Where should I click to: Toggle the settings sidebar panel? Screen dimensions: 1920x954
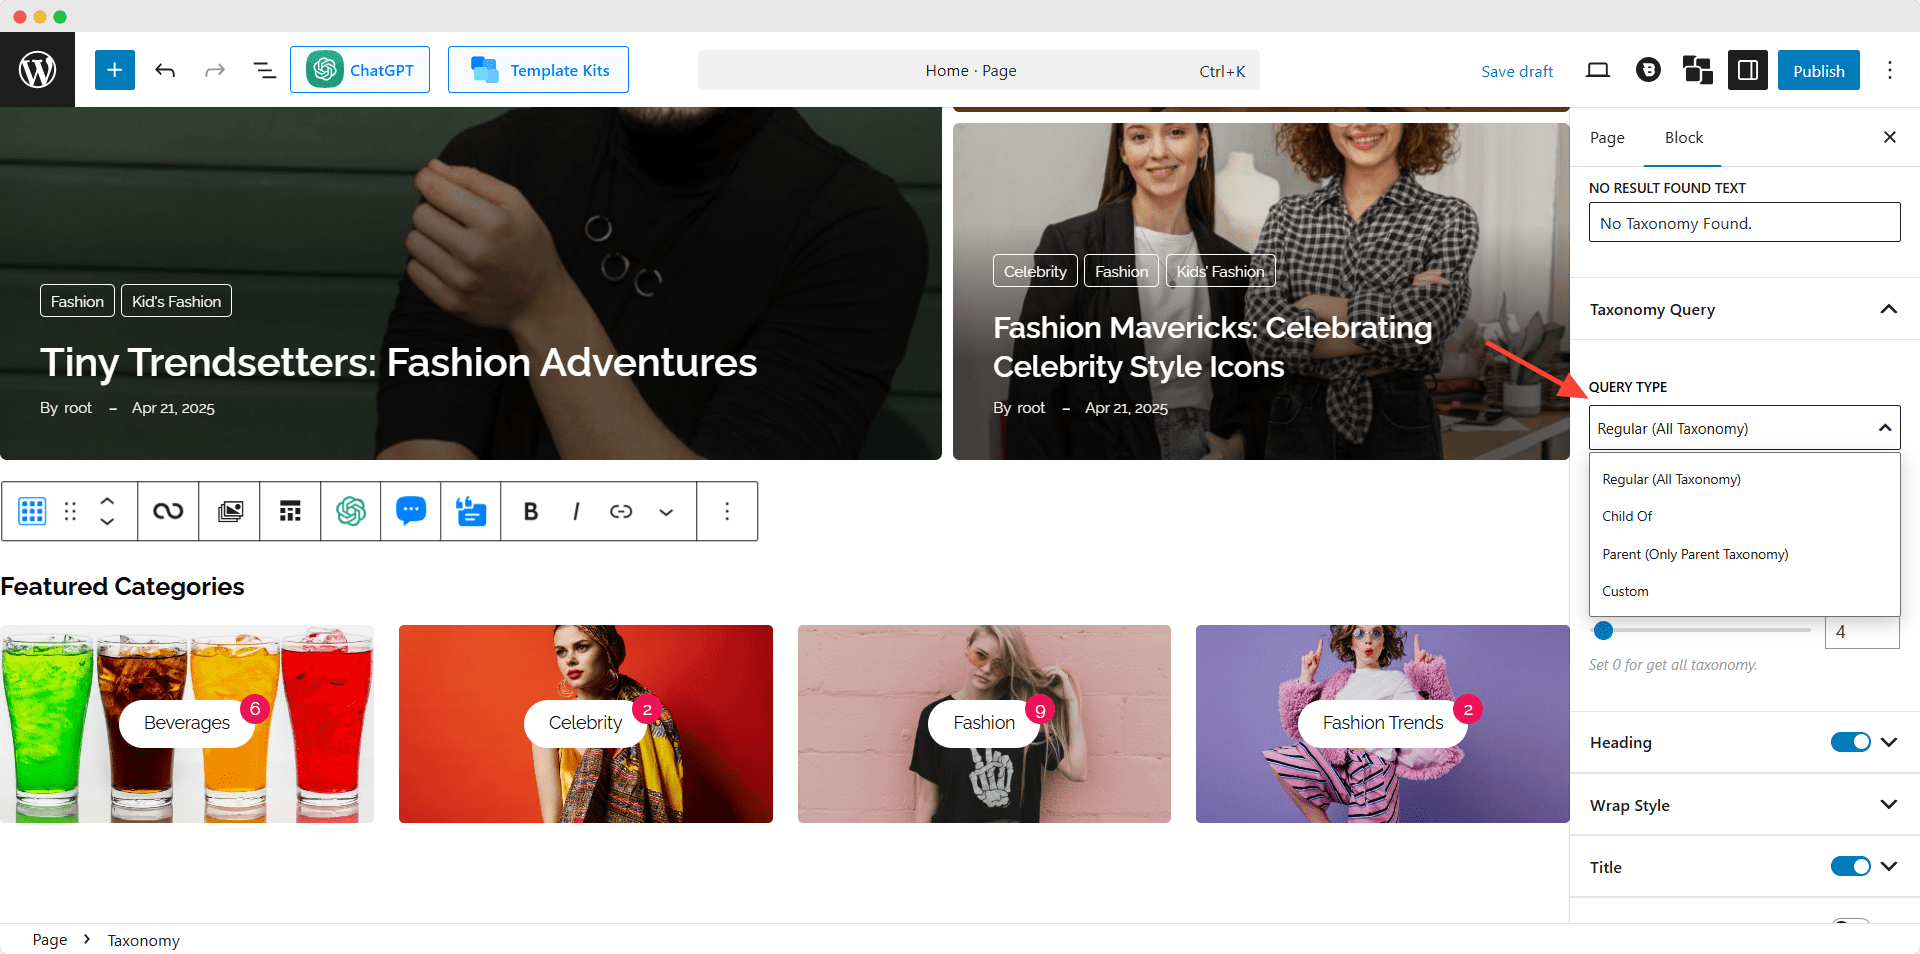point(1748,70)
